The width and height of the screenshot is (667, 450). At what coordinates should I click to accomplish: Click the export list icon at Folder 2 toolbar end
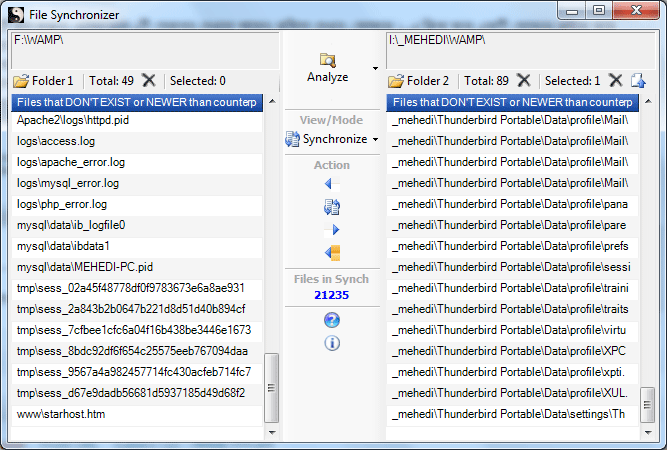pyautogui.click(x=638, y=80)
